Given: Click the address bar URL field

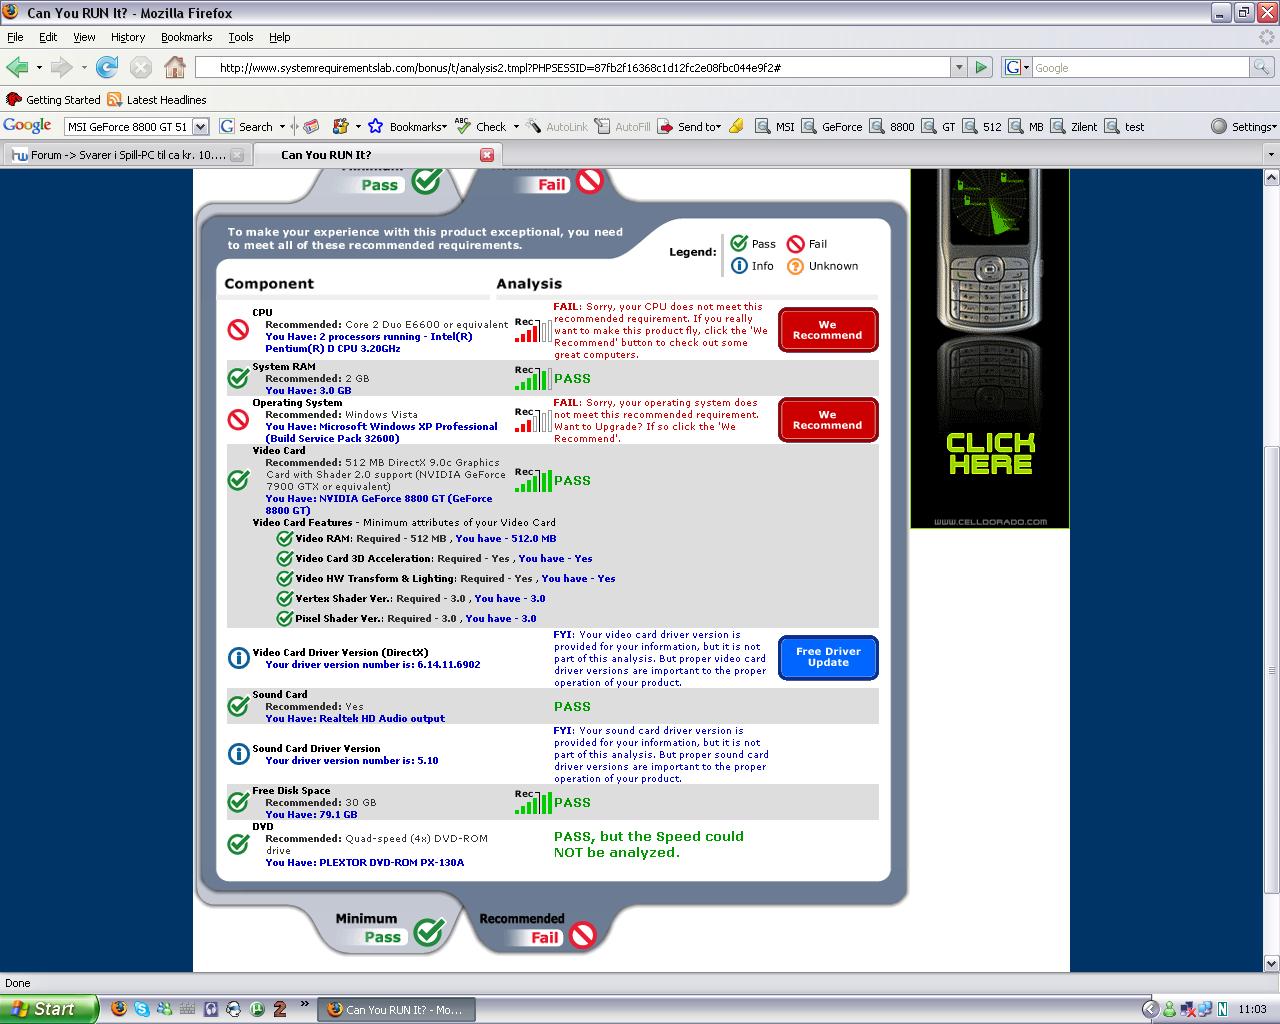Looking at the screenshot, I should (572, 67).
